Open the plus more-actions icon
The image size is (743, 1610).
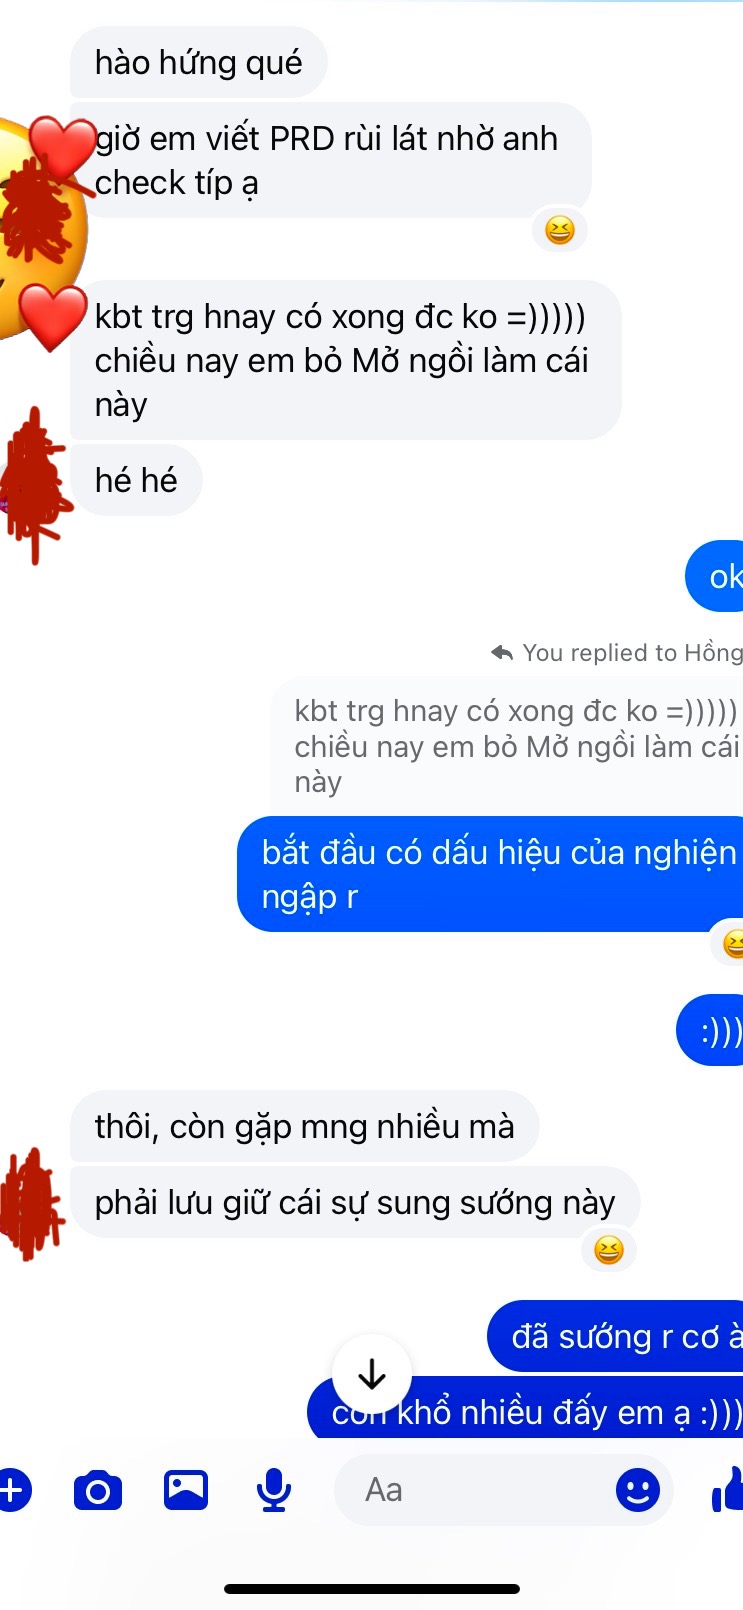[x=12, y=1491]
